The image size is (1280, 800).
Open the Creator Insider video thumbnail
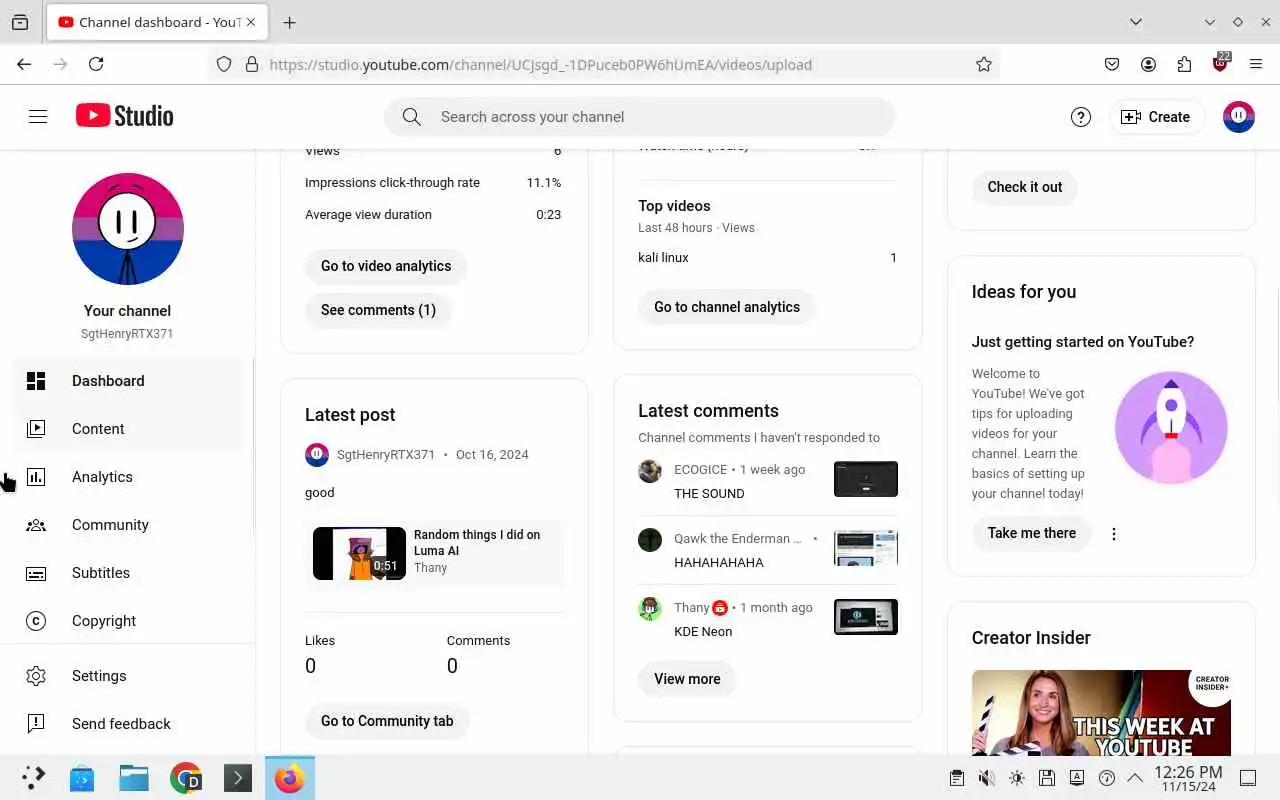tap(1101, 712)
